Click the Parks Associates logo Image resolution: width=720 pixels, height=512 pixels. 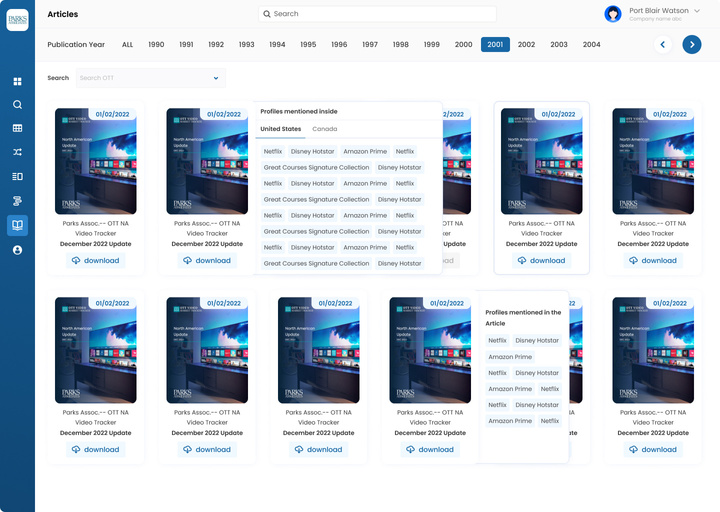(17, 20)
